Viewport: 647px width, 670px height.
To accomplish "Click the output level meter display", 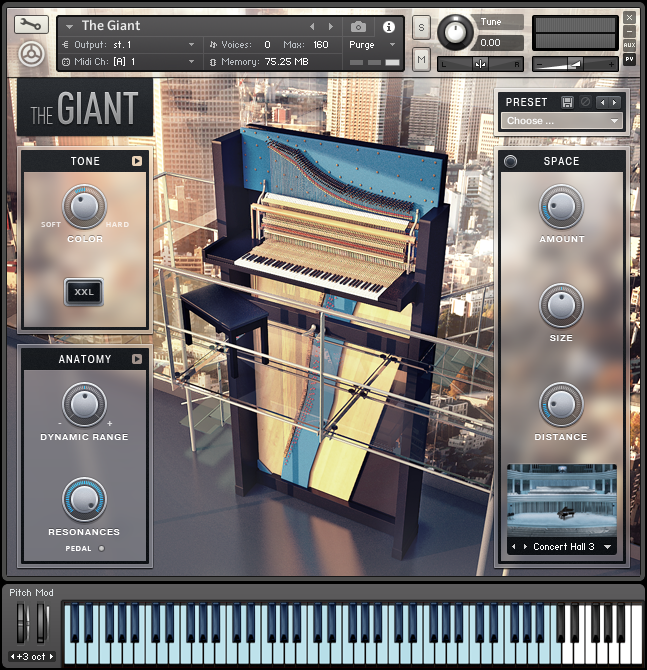I will point(575,33).
